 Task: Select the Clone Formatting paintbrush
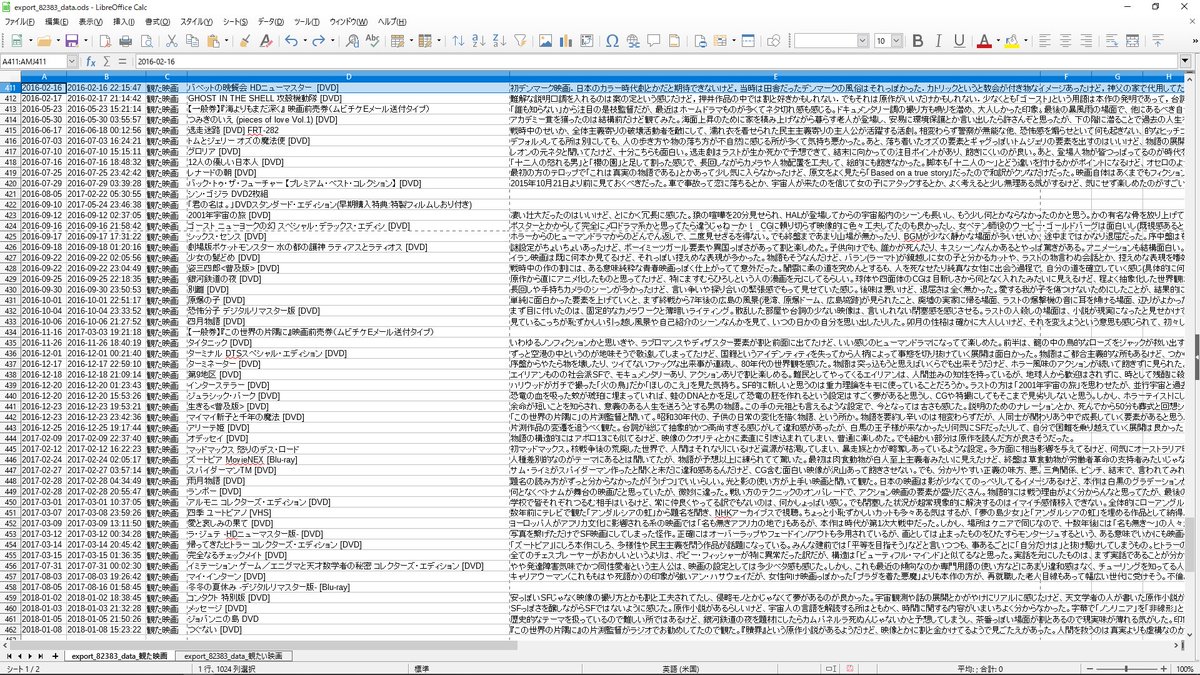(x=245, y=41)
